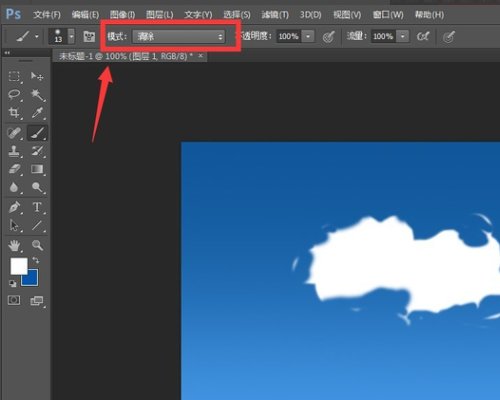Open the 3D(D) menu
The width and height of the screenshot is (500, 400).
310,15
